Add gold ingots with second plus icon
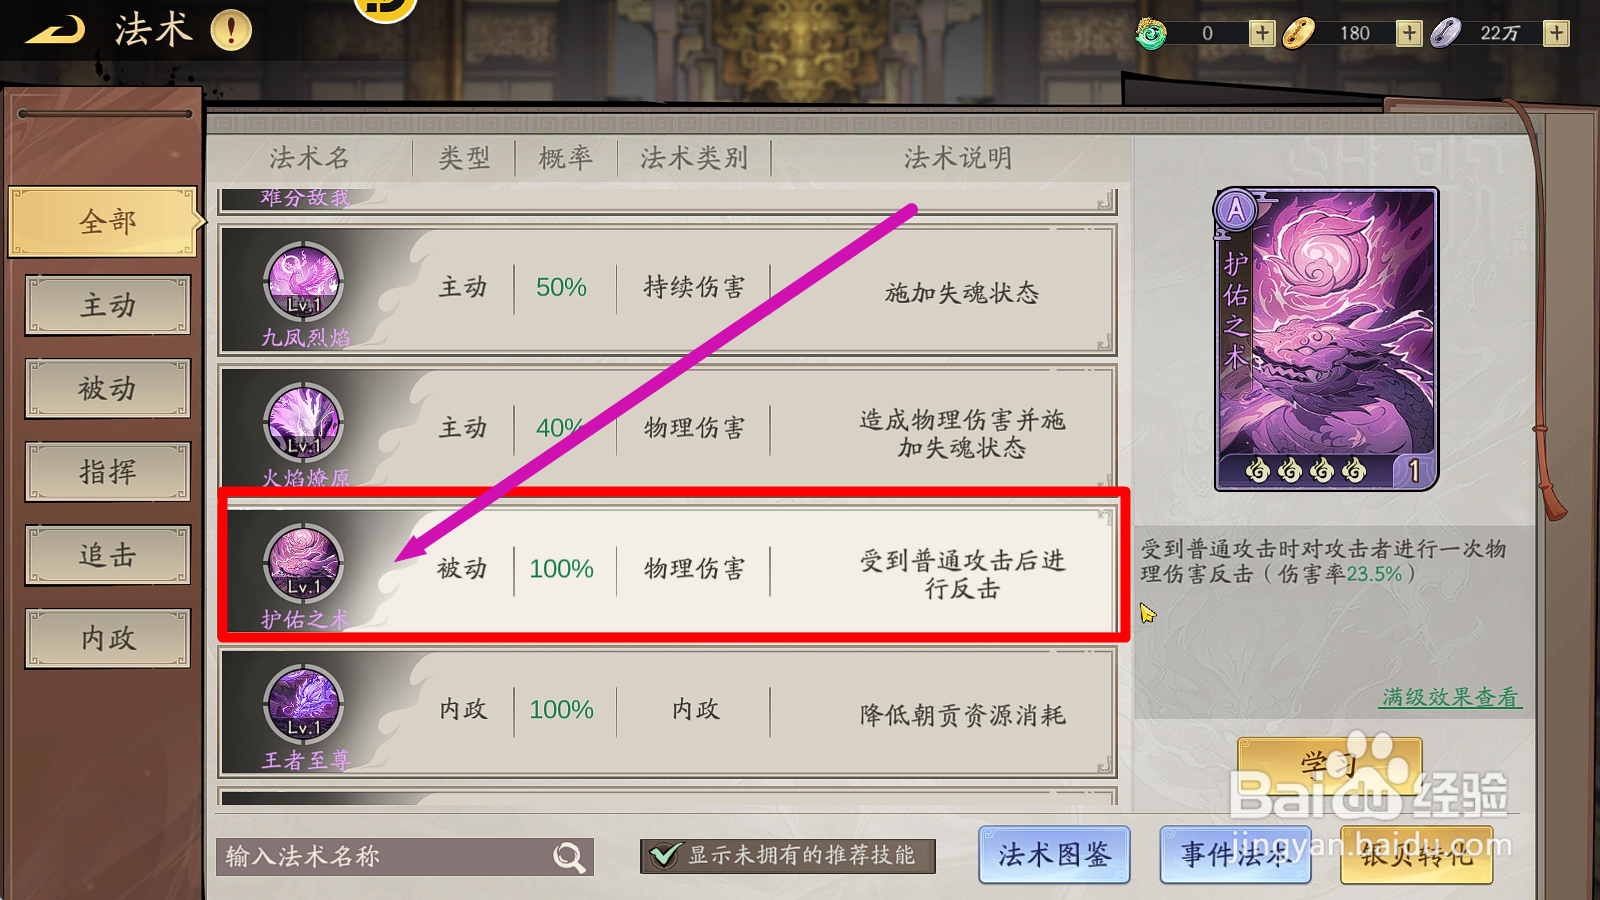Viewport: 1600px width, 900px height. (x=1409, y=33)
